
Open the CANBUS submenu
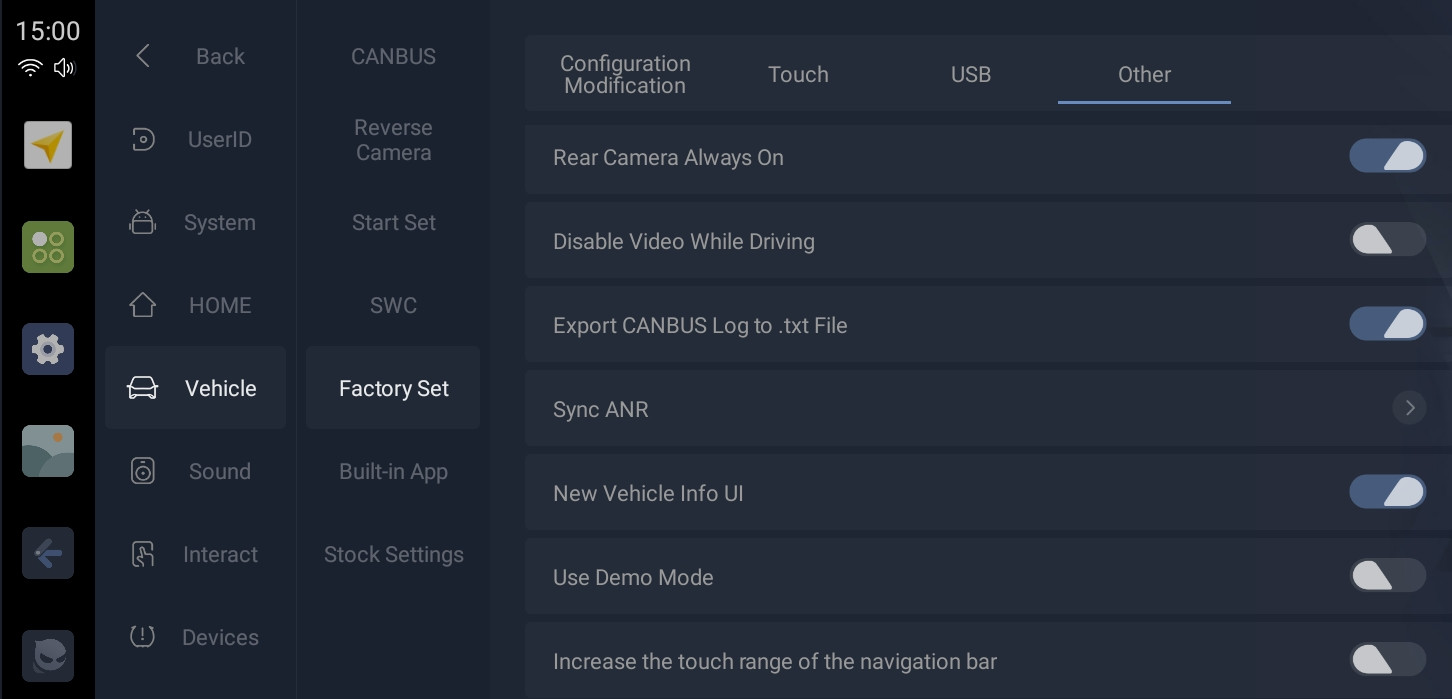(x=393, y=56)
